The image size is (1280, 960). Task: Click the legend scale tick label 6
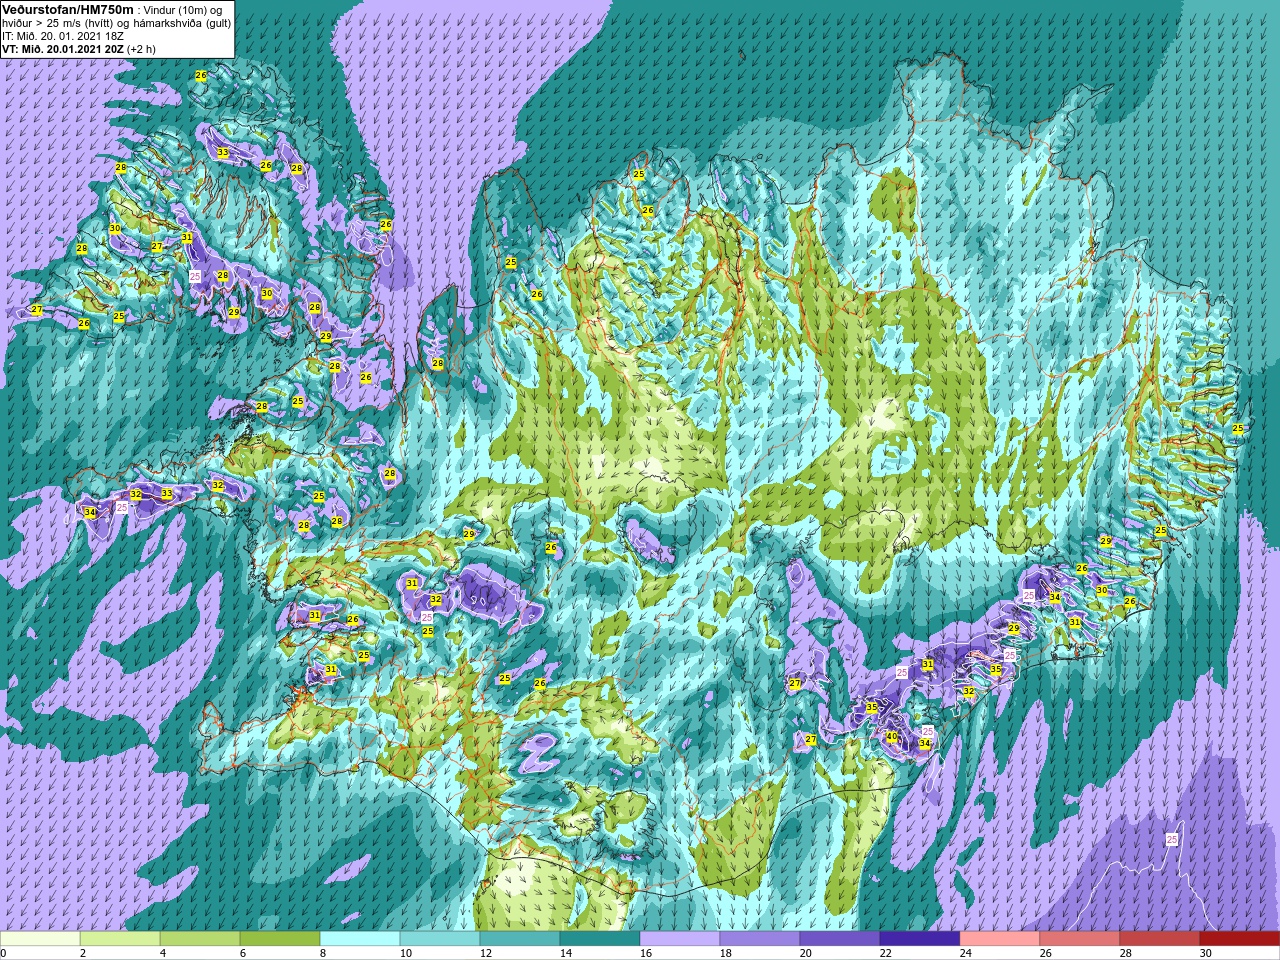(242, 953)
